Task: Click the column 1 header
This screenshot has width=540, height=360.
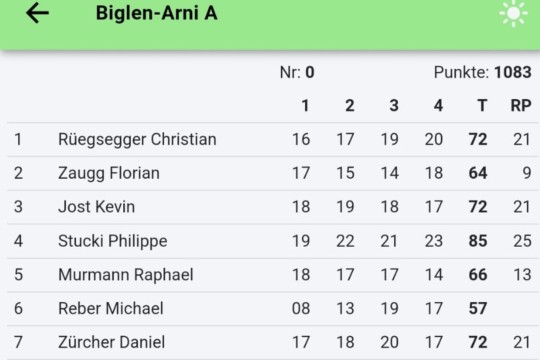Action: click(x=305, y=105)
